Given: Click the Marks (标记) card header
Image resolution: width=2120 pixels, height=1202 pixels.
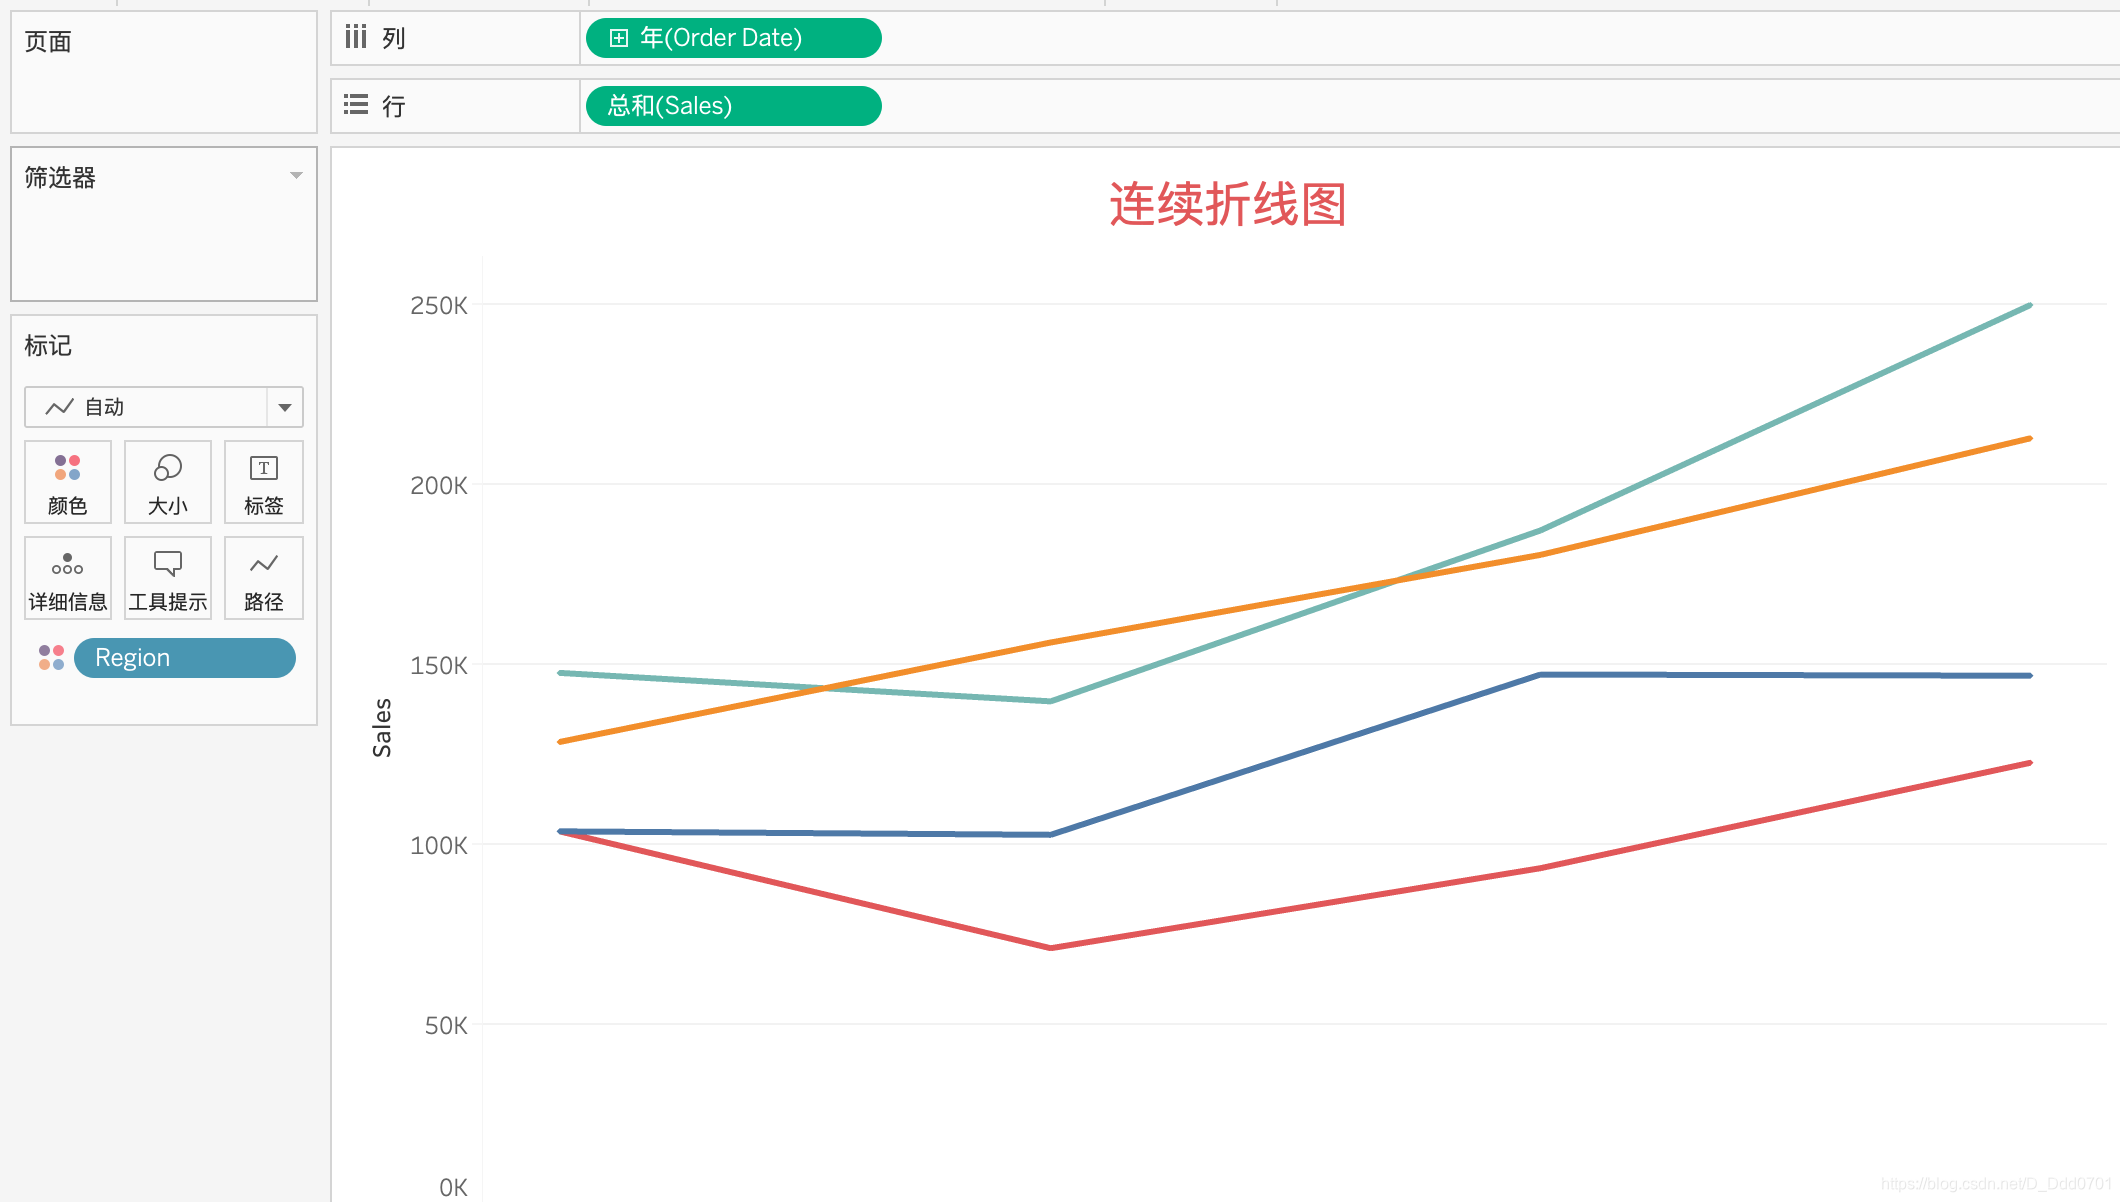Looking at the screenshot, I should 48,346.
